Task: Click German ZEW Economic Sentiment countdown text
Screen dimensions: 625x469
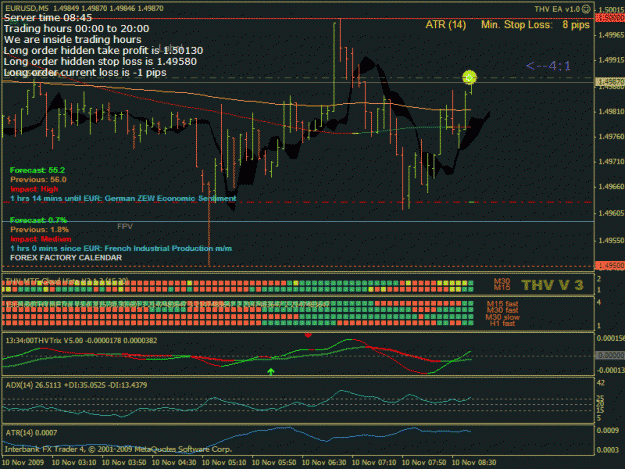Action: tap(123, 198)
